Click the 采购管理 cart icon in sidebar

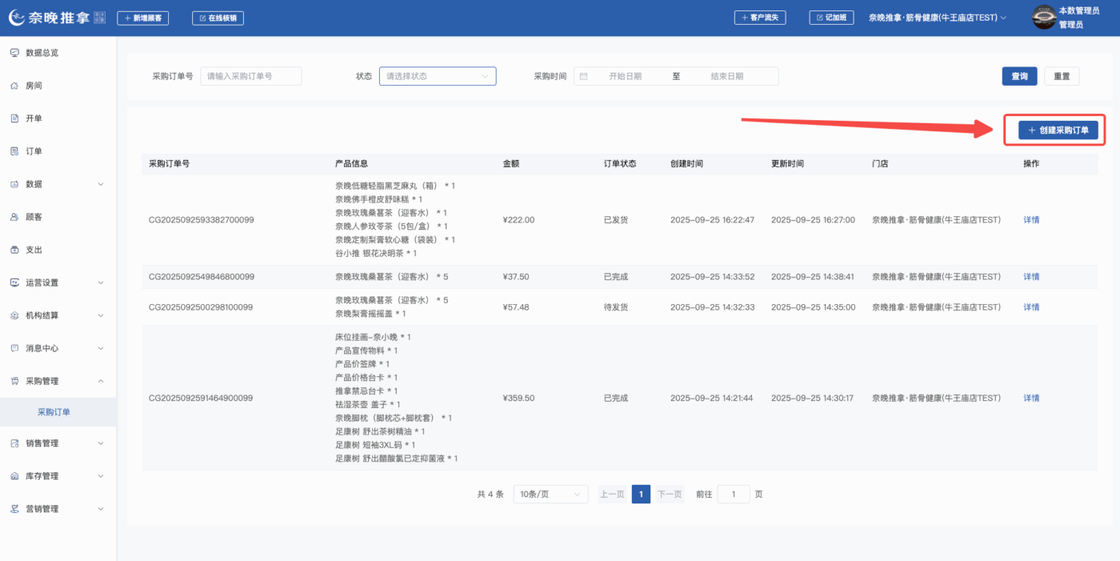click(14, 382)
